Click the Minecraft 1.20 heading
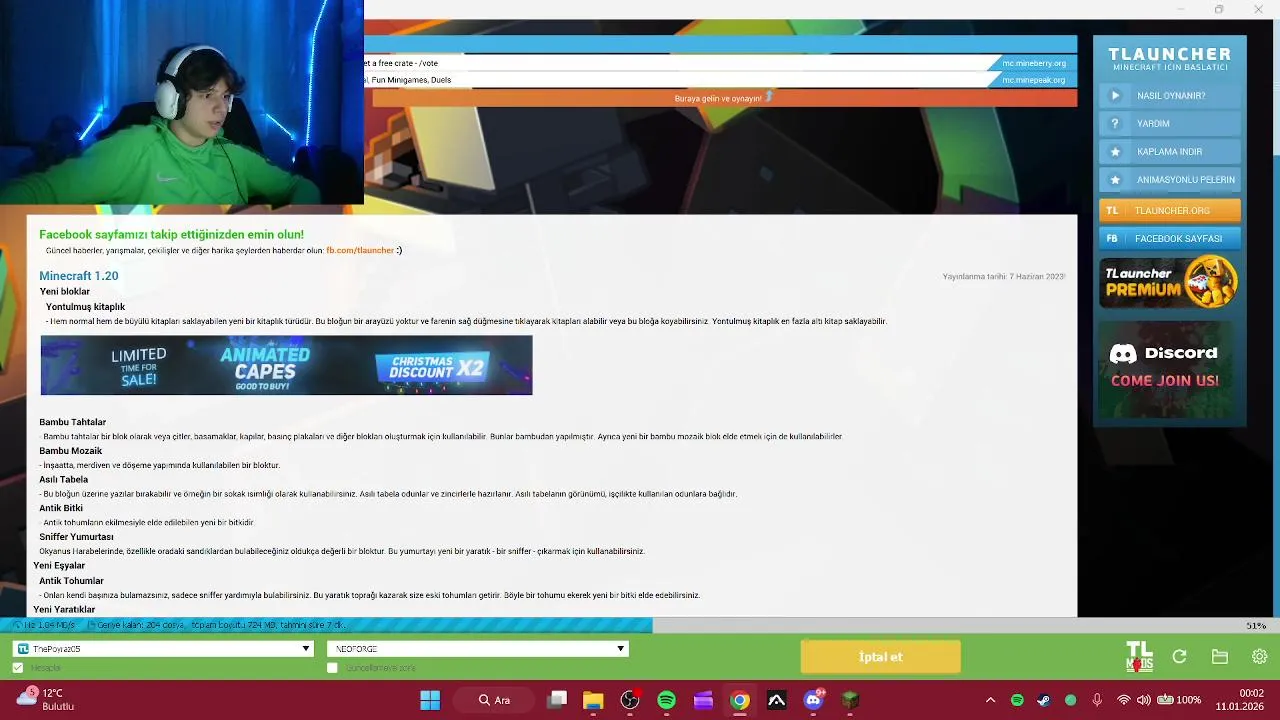 pos(79,276)
